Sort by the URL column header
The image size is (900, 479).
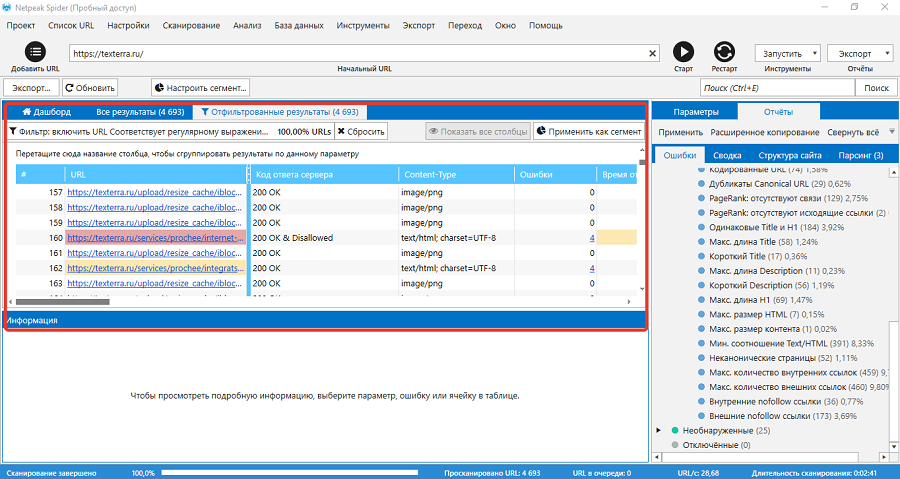[155, 174]
